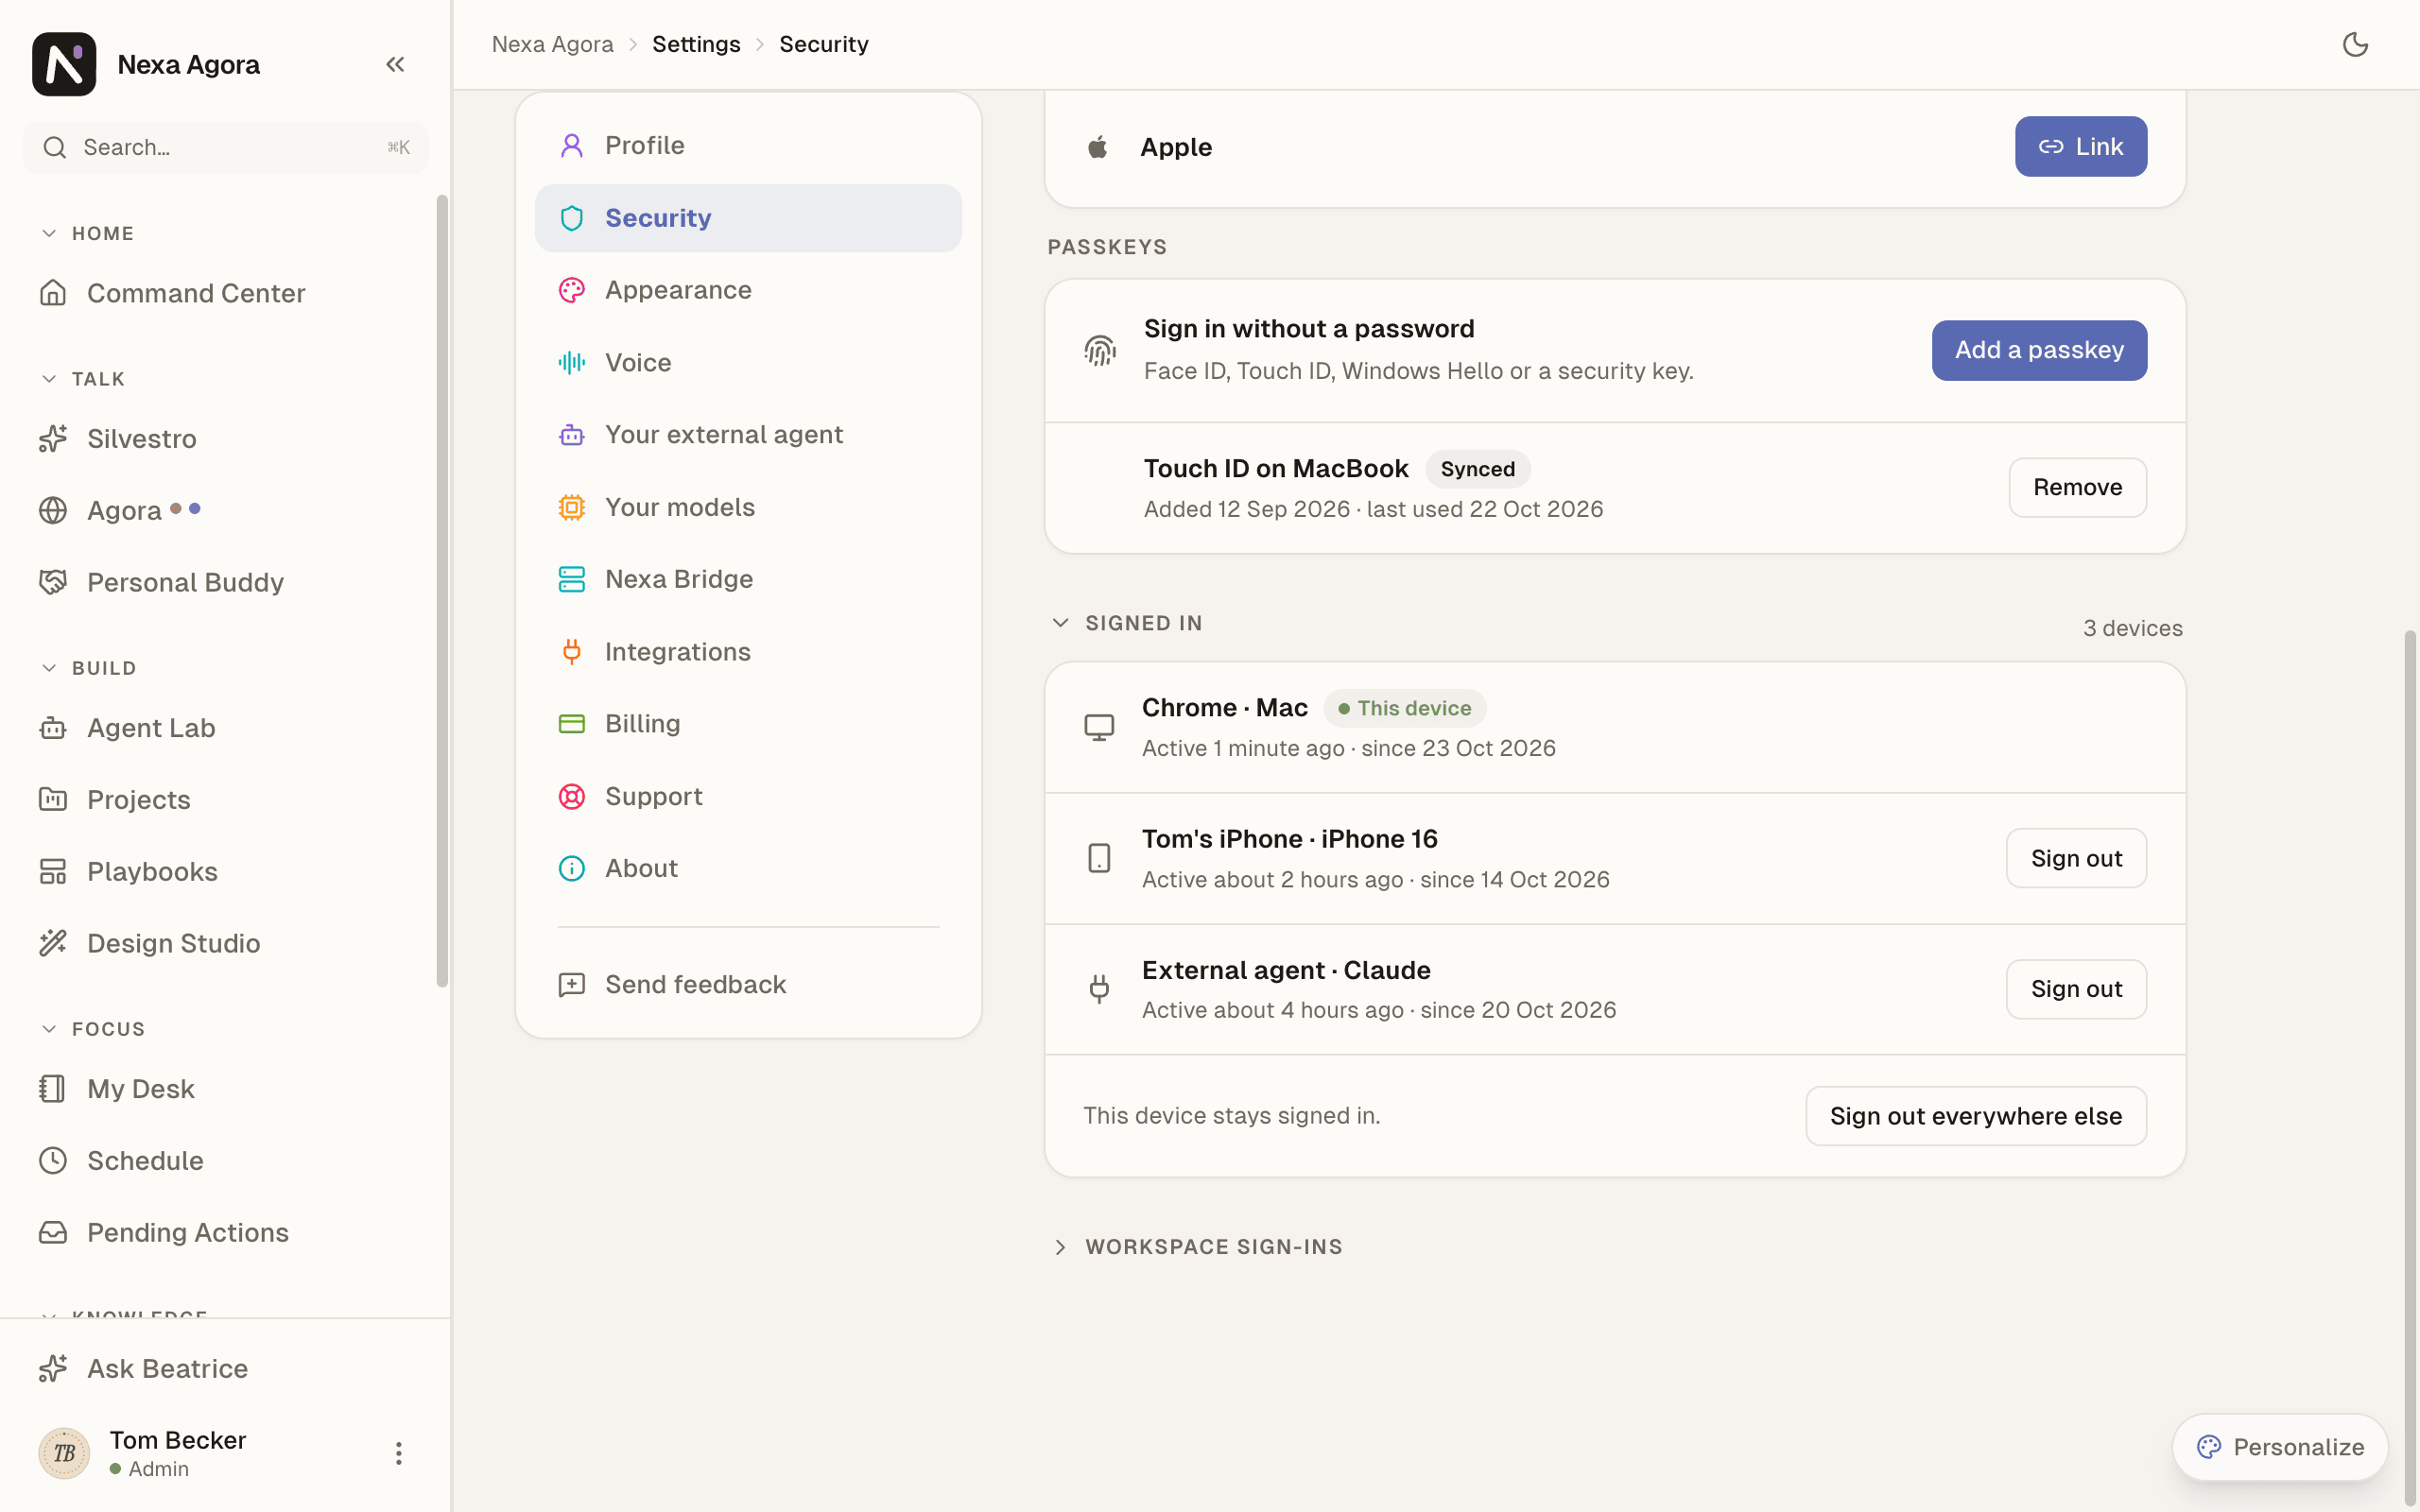
Task: Click the sidebar scrollbar
Action: click(x=442, y=592)
